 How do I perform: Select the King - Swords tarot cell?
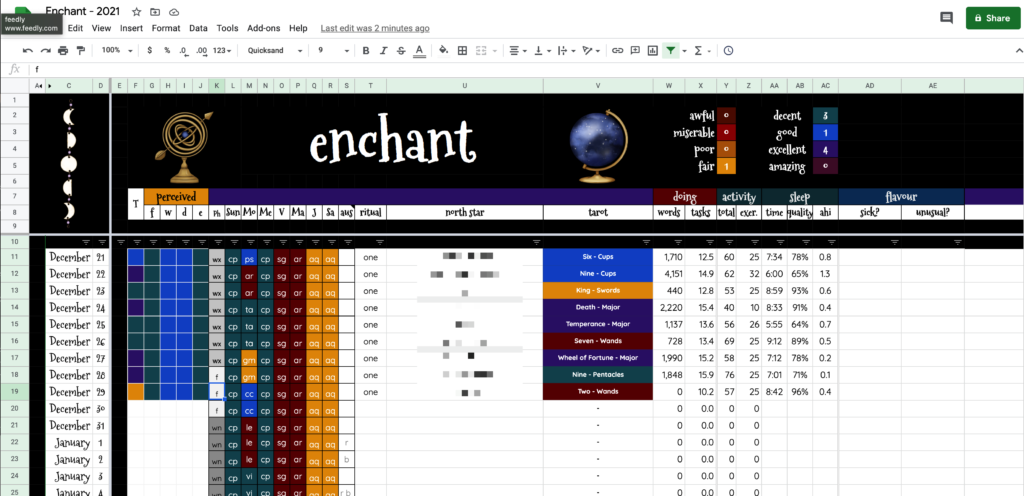pyautogui.click(x=598, y=291)
